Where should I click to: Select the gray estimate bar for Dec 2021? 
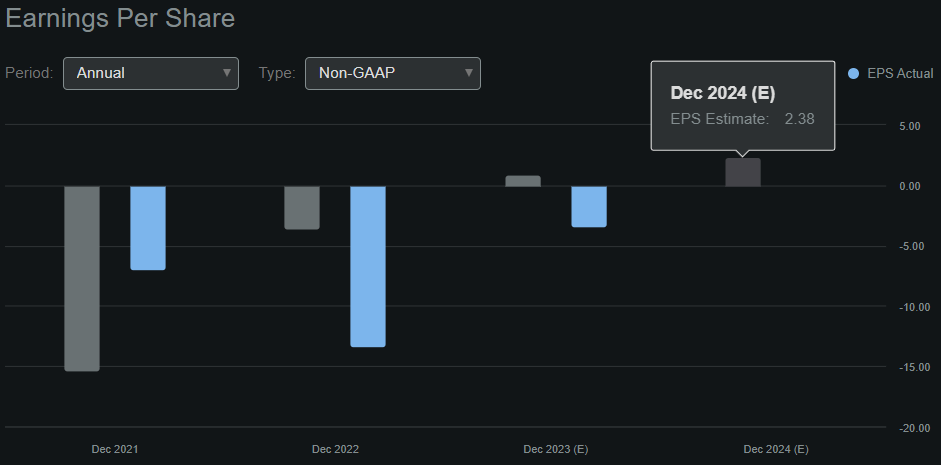pos(82,278)
